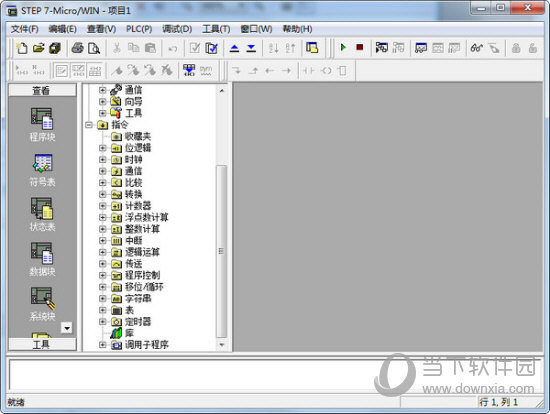Open the Program Block in the view bar
This screenshot has width=550, height=414.
click(x=42, y=124)
